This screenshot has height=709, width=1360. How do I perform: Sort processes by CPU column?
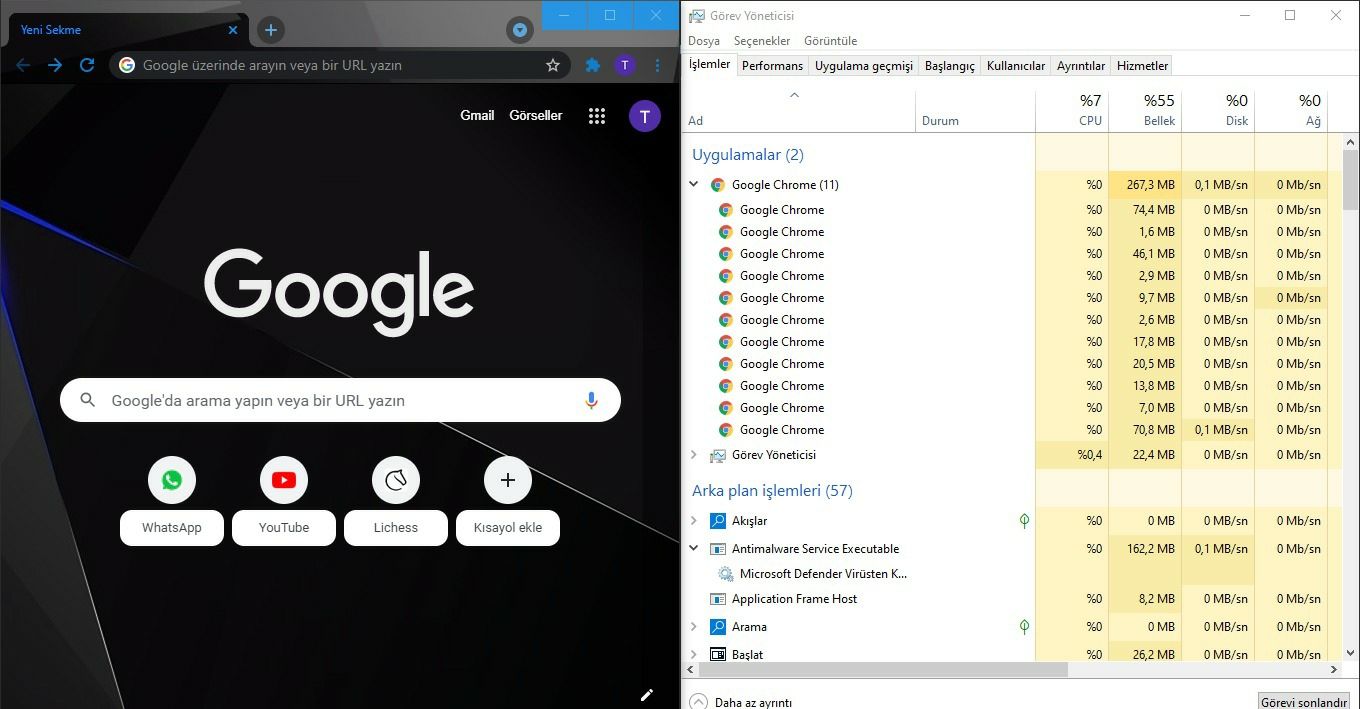[1072, 111]
